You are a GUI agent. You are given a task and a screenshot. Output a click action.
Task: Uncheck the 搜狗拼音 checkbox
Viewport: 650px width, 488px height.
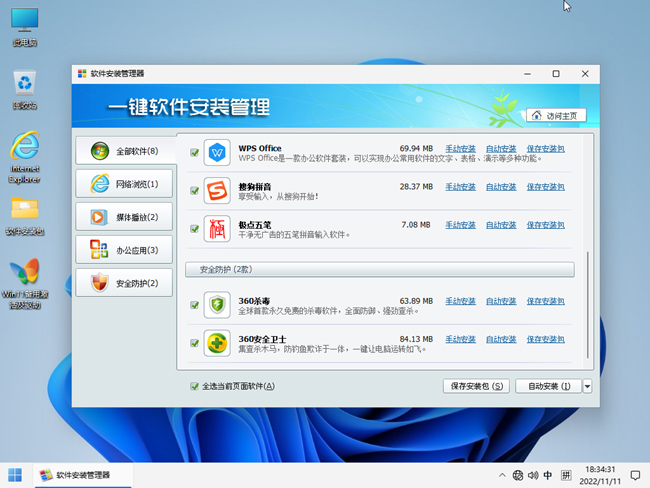point(194,191)
